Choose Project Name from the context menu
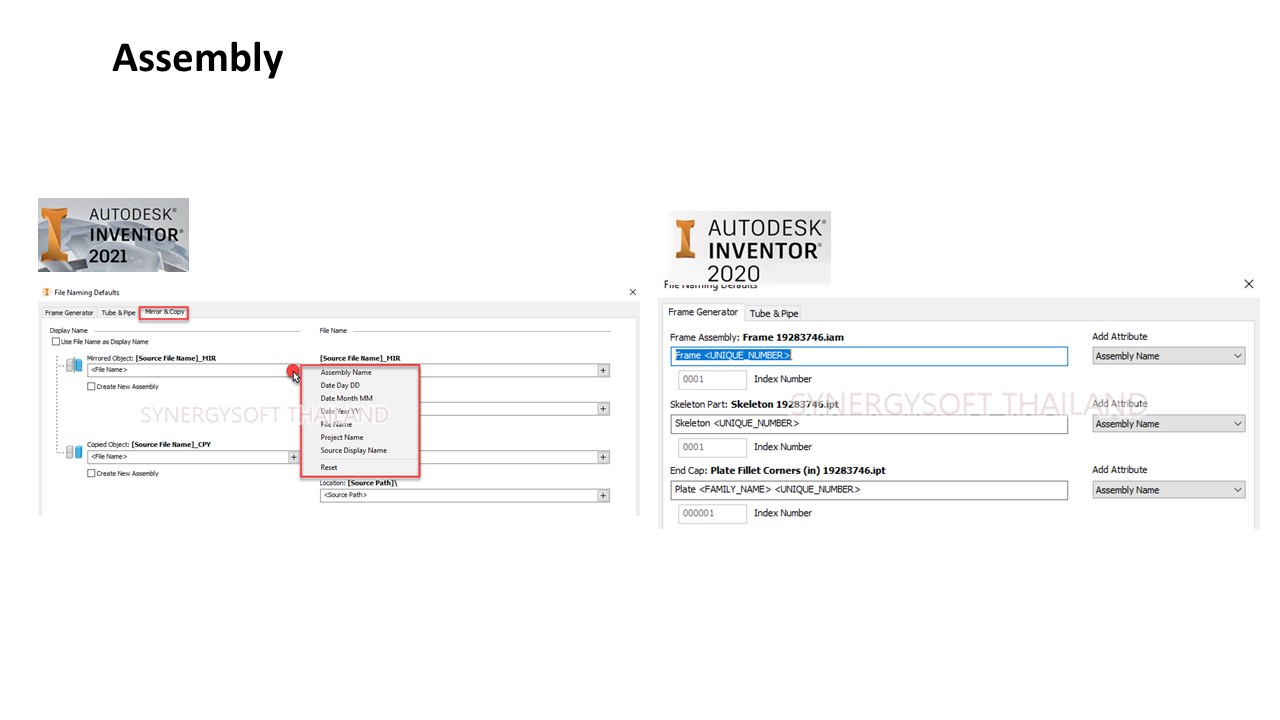 (x=342, y=437)
